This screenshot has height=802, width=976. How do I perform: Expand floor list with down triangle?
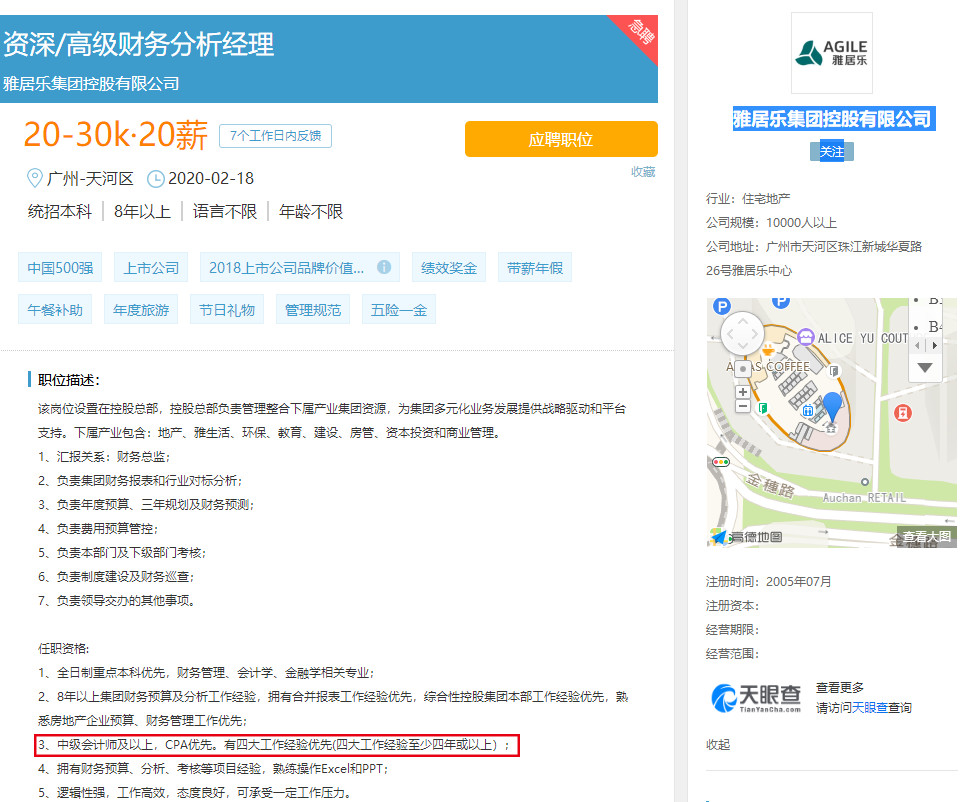point(925,367)
